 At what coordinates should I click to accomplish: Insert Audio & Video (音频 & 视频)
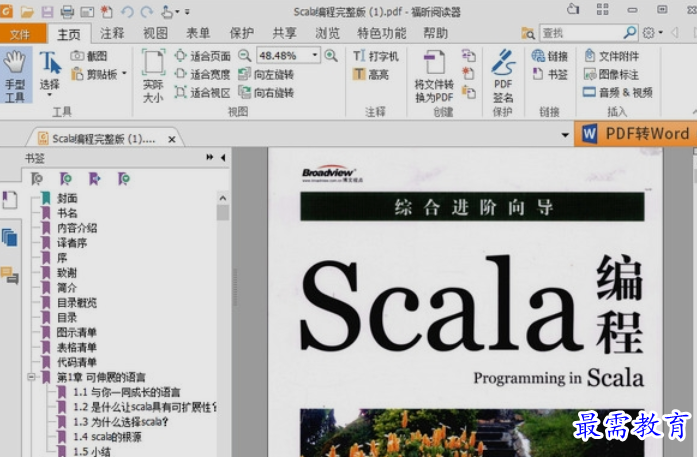coord(618,92)
